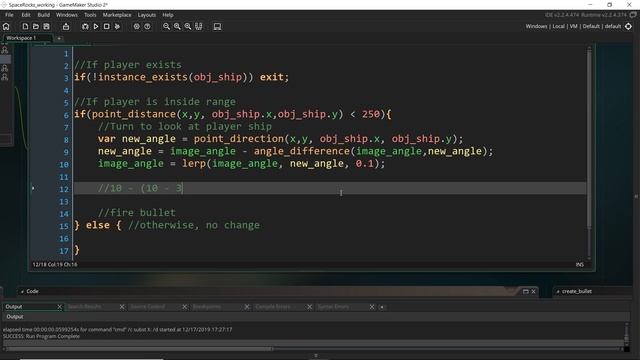This screenshot has height=360, width=640.
Task: Click the value 250 on line 6
Action: pos(371,114)
